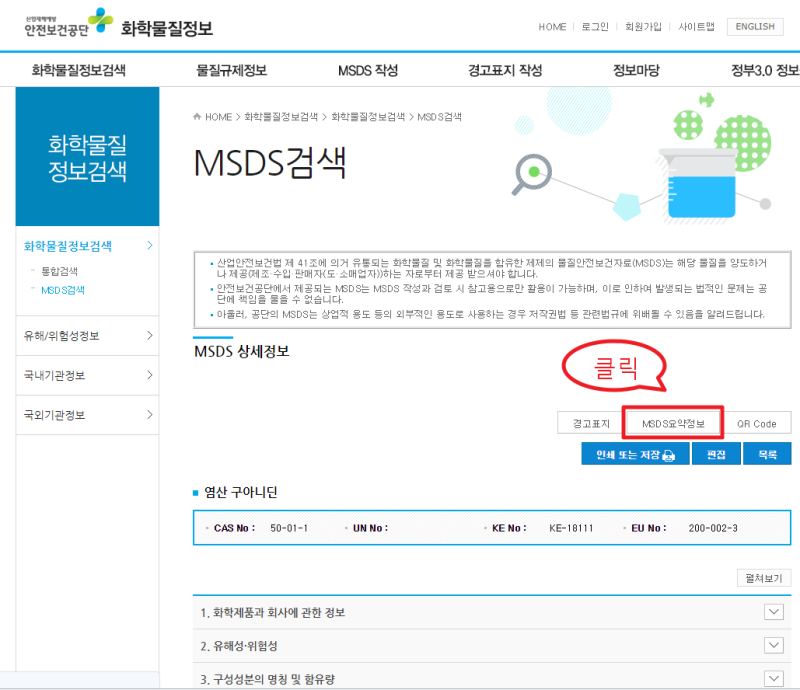Click the home icon in the breadcrumb

coord(197,117)
